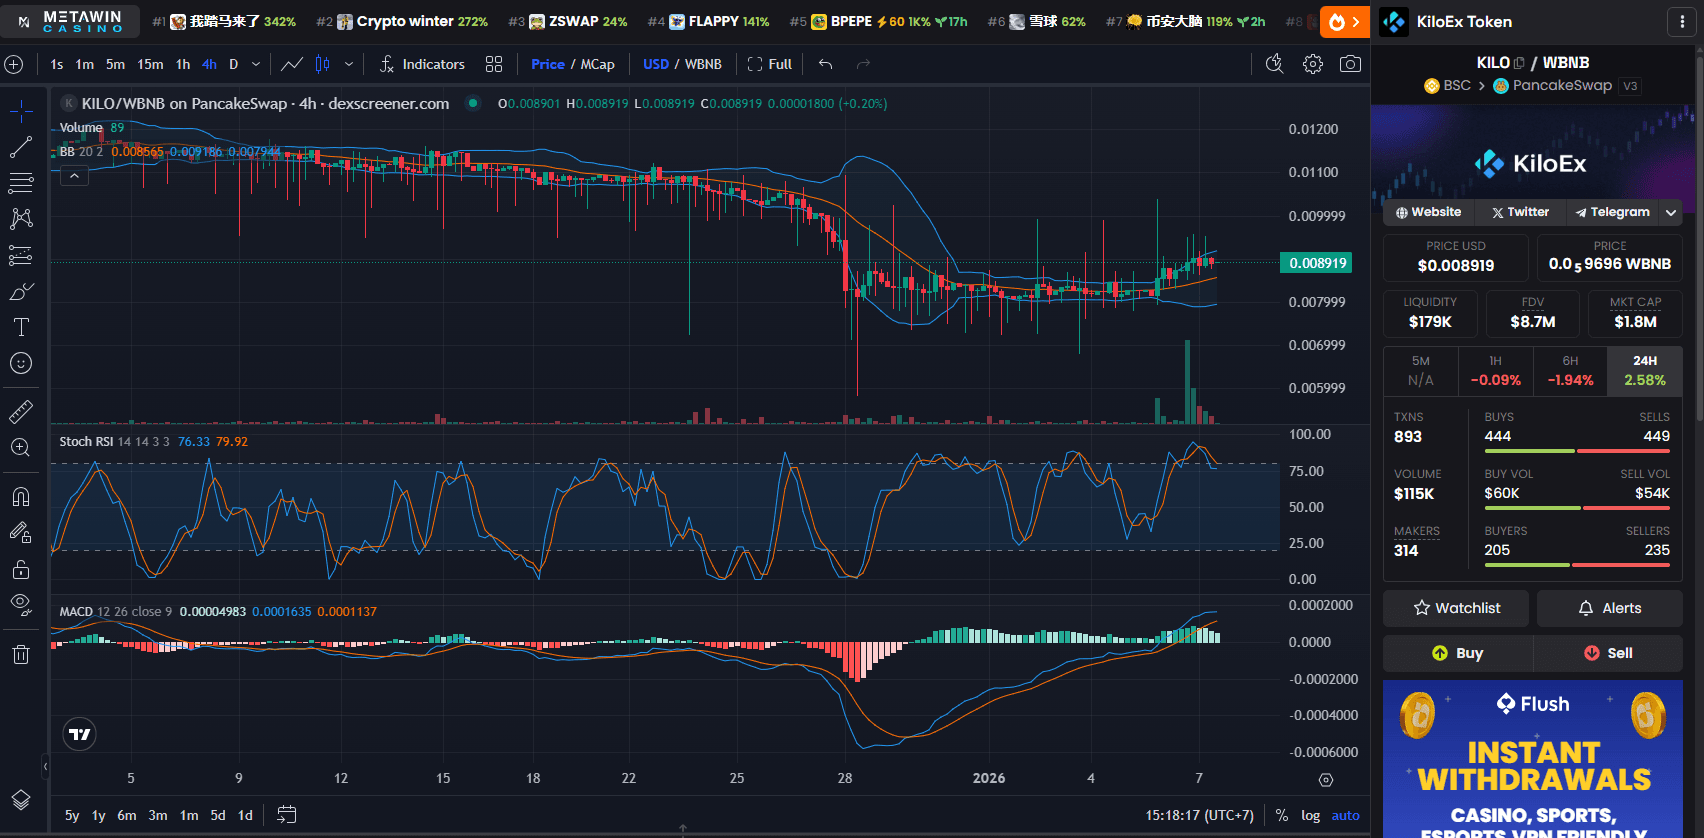Toggle log scale mode

[1310, 815]
